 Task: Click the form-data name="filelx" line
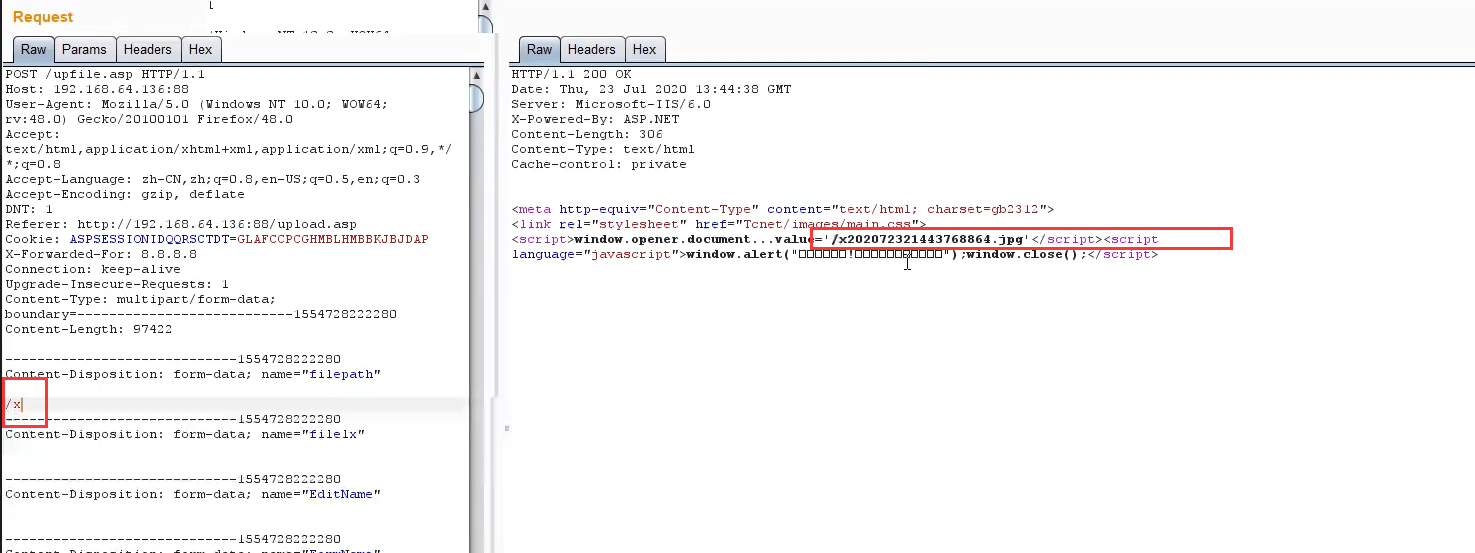click(x=185, y=435)
